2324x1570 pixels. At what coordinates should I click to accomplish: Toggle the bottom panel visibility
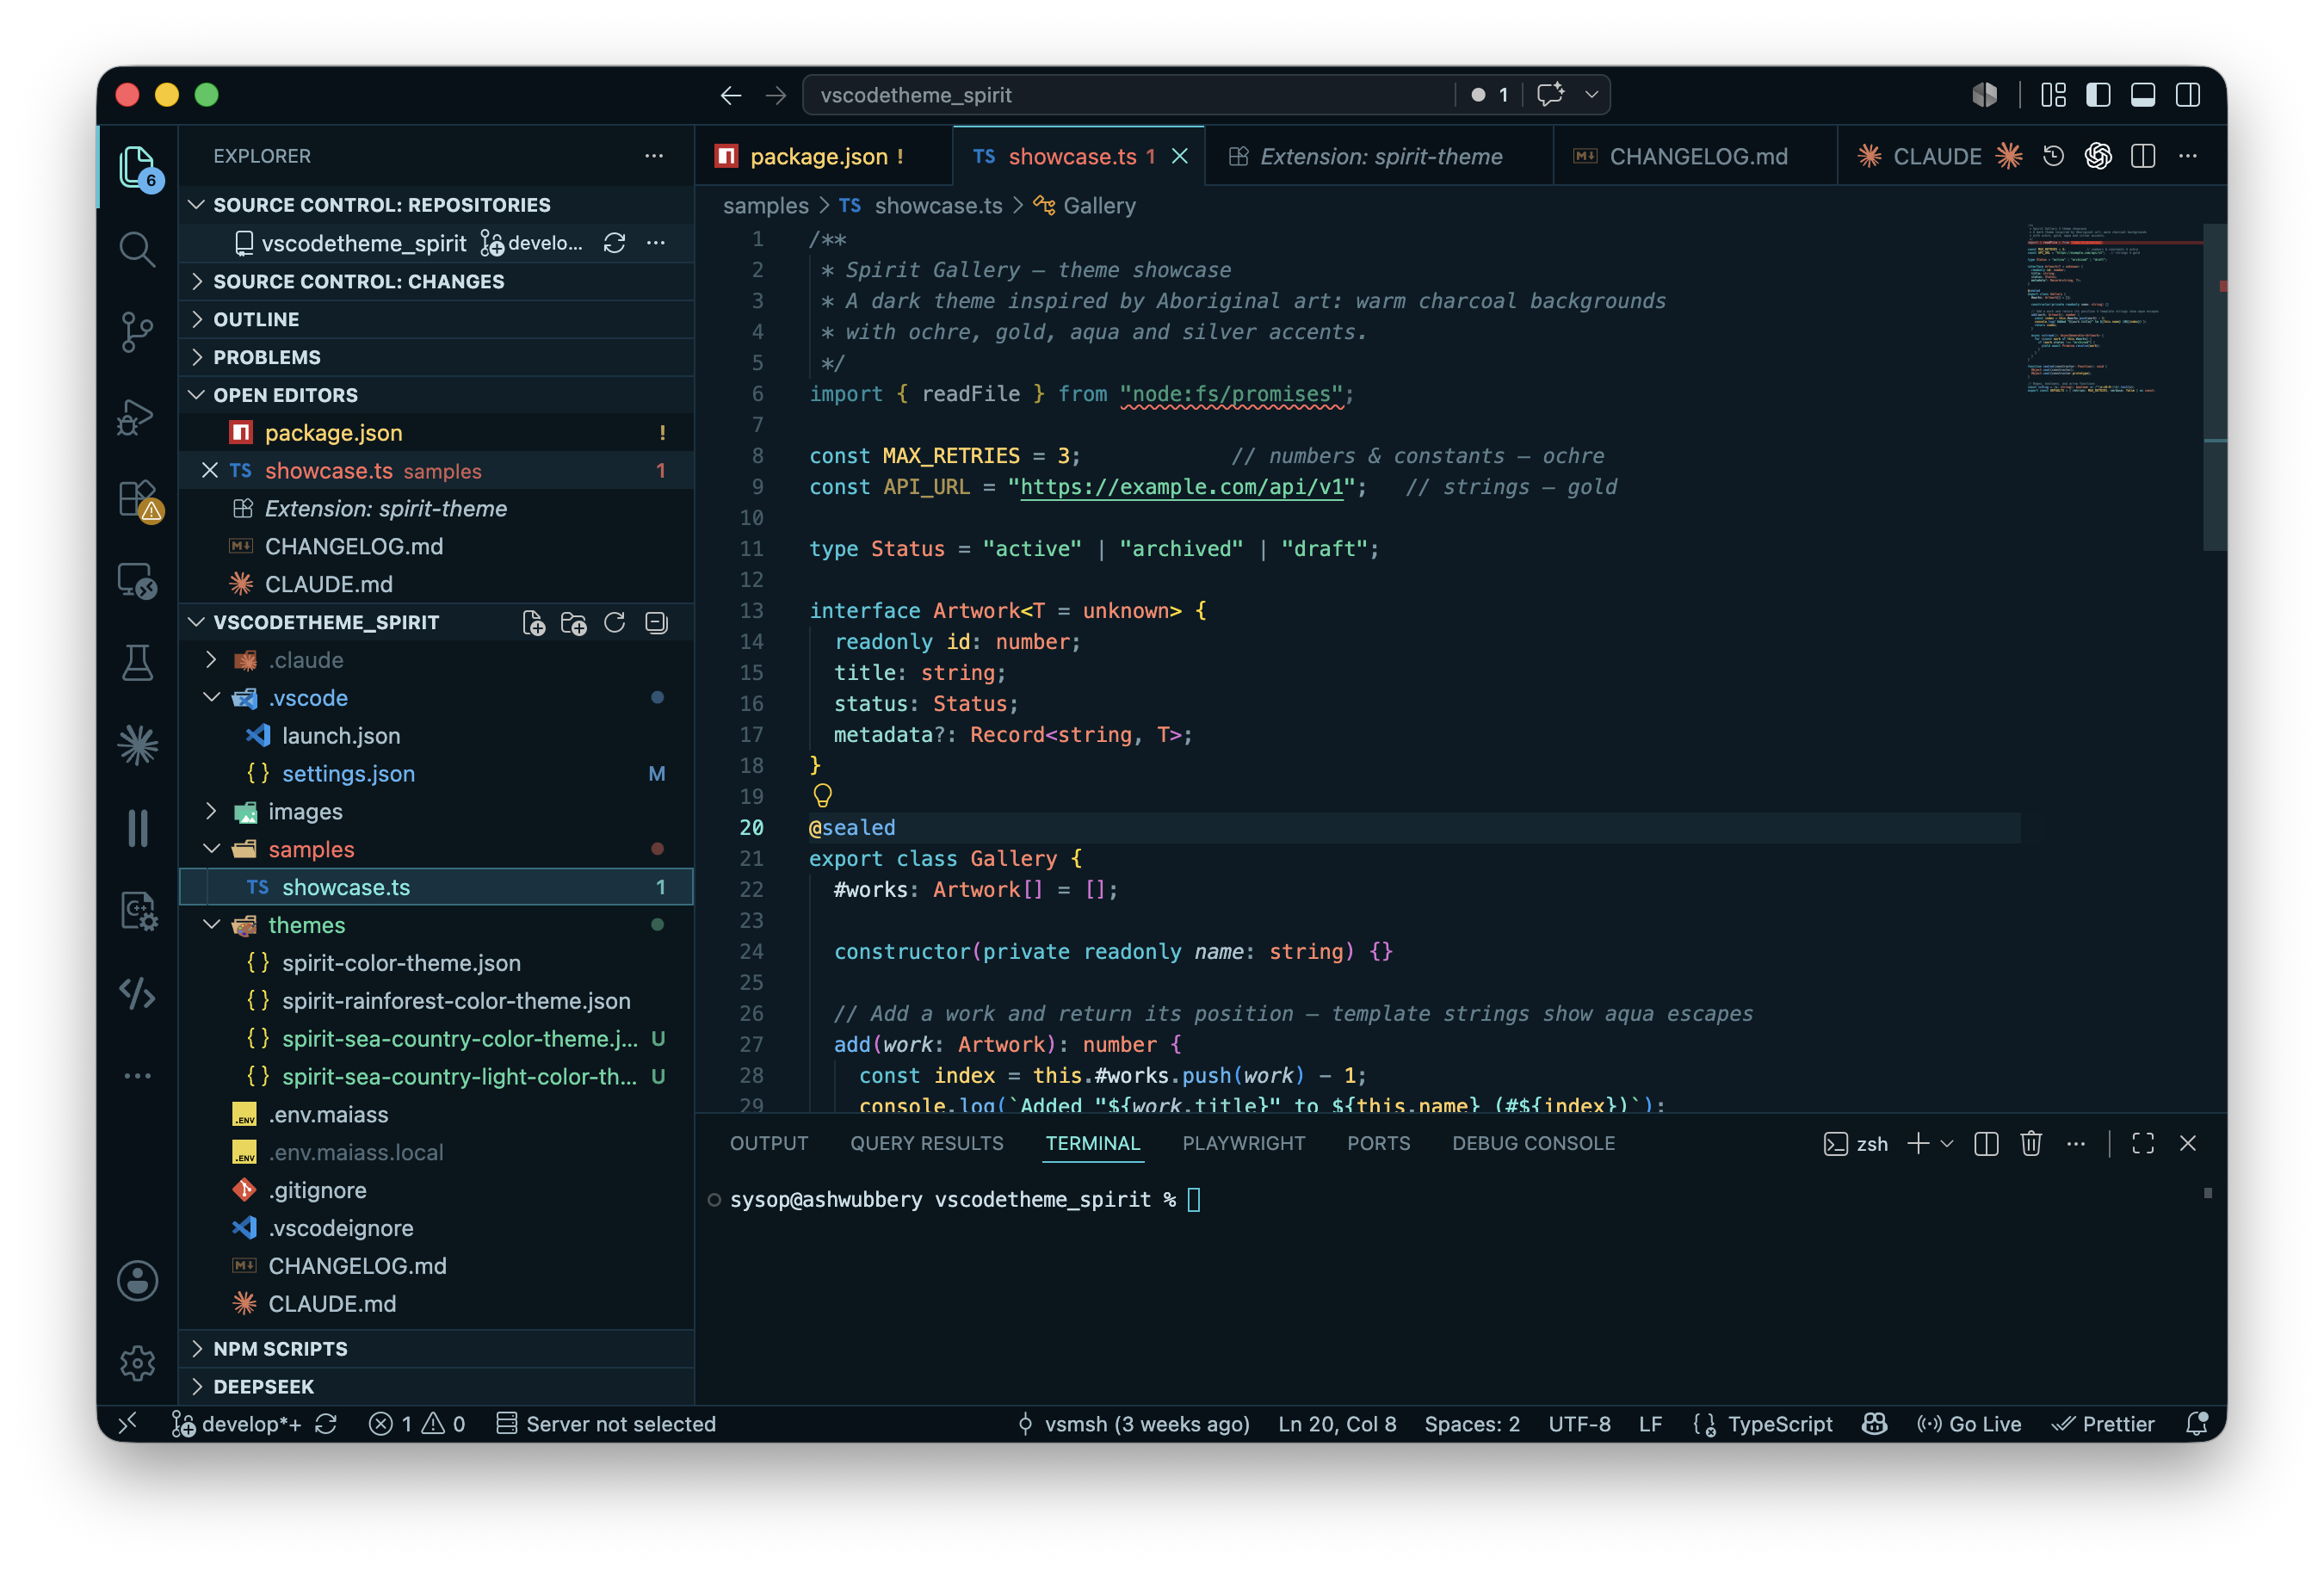tap(2143, 94)
